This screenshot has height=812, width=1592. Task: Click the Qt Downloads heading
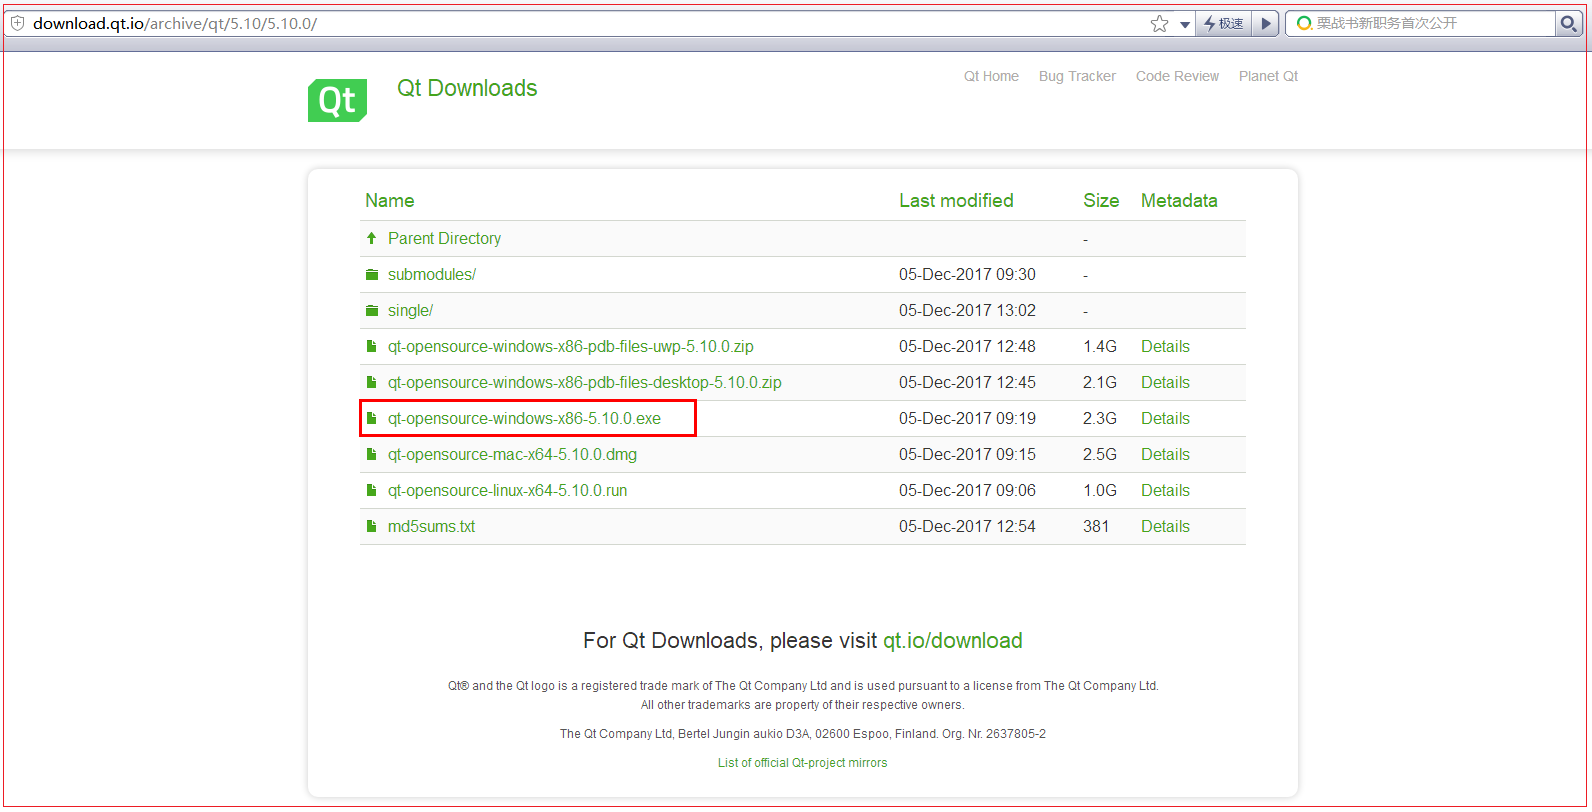click(x=467, y=88)
